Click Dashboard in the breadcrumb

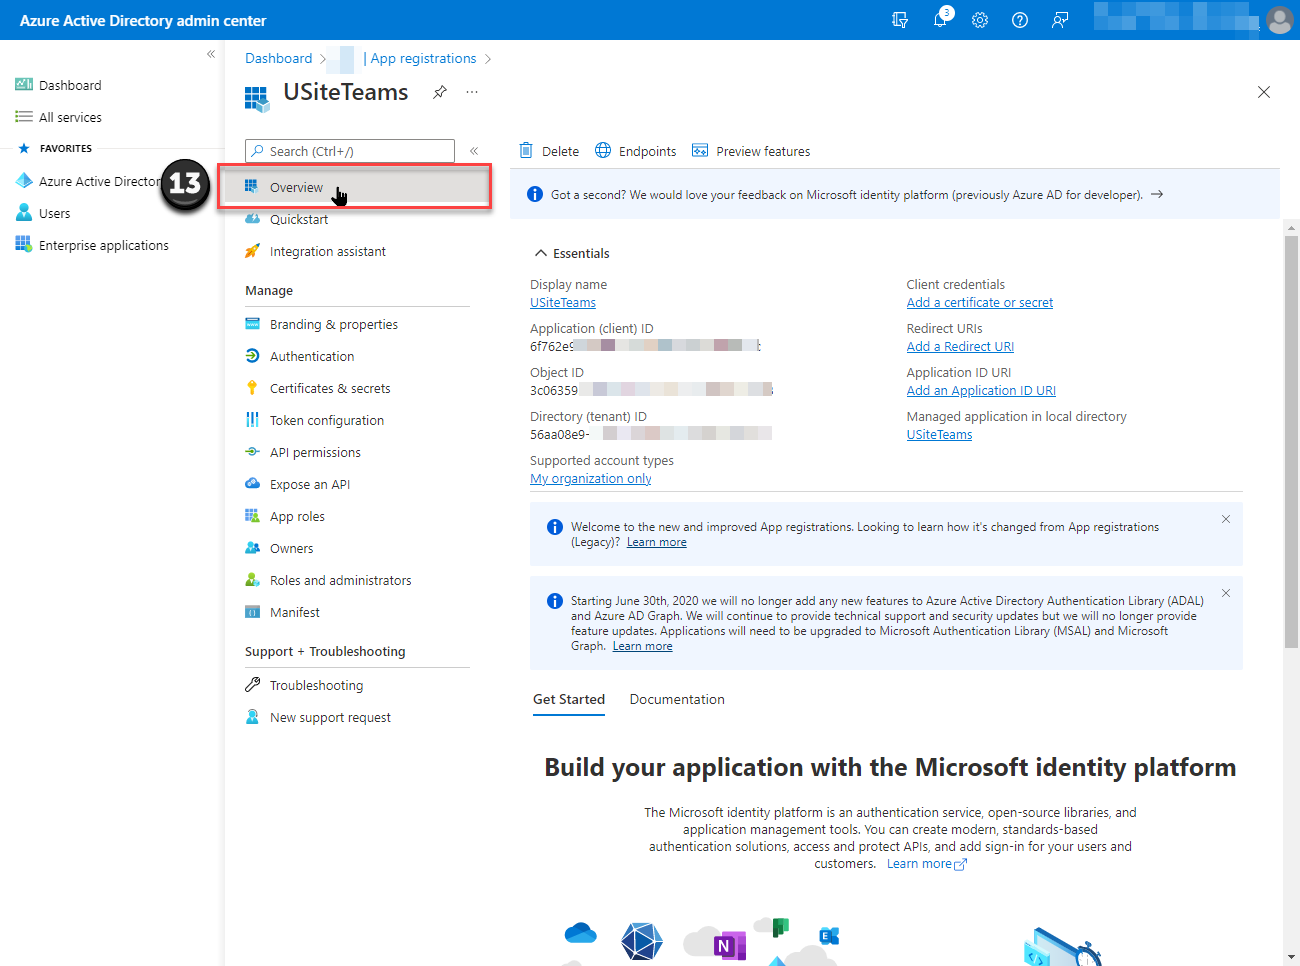click(x=279, y=58)
